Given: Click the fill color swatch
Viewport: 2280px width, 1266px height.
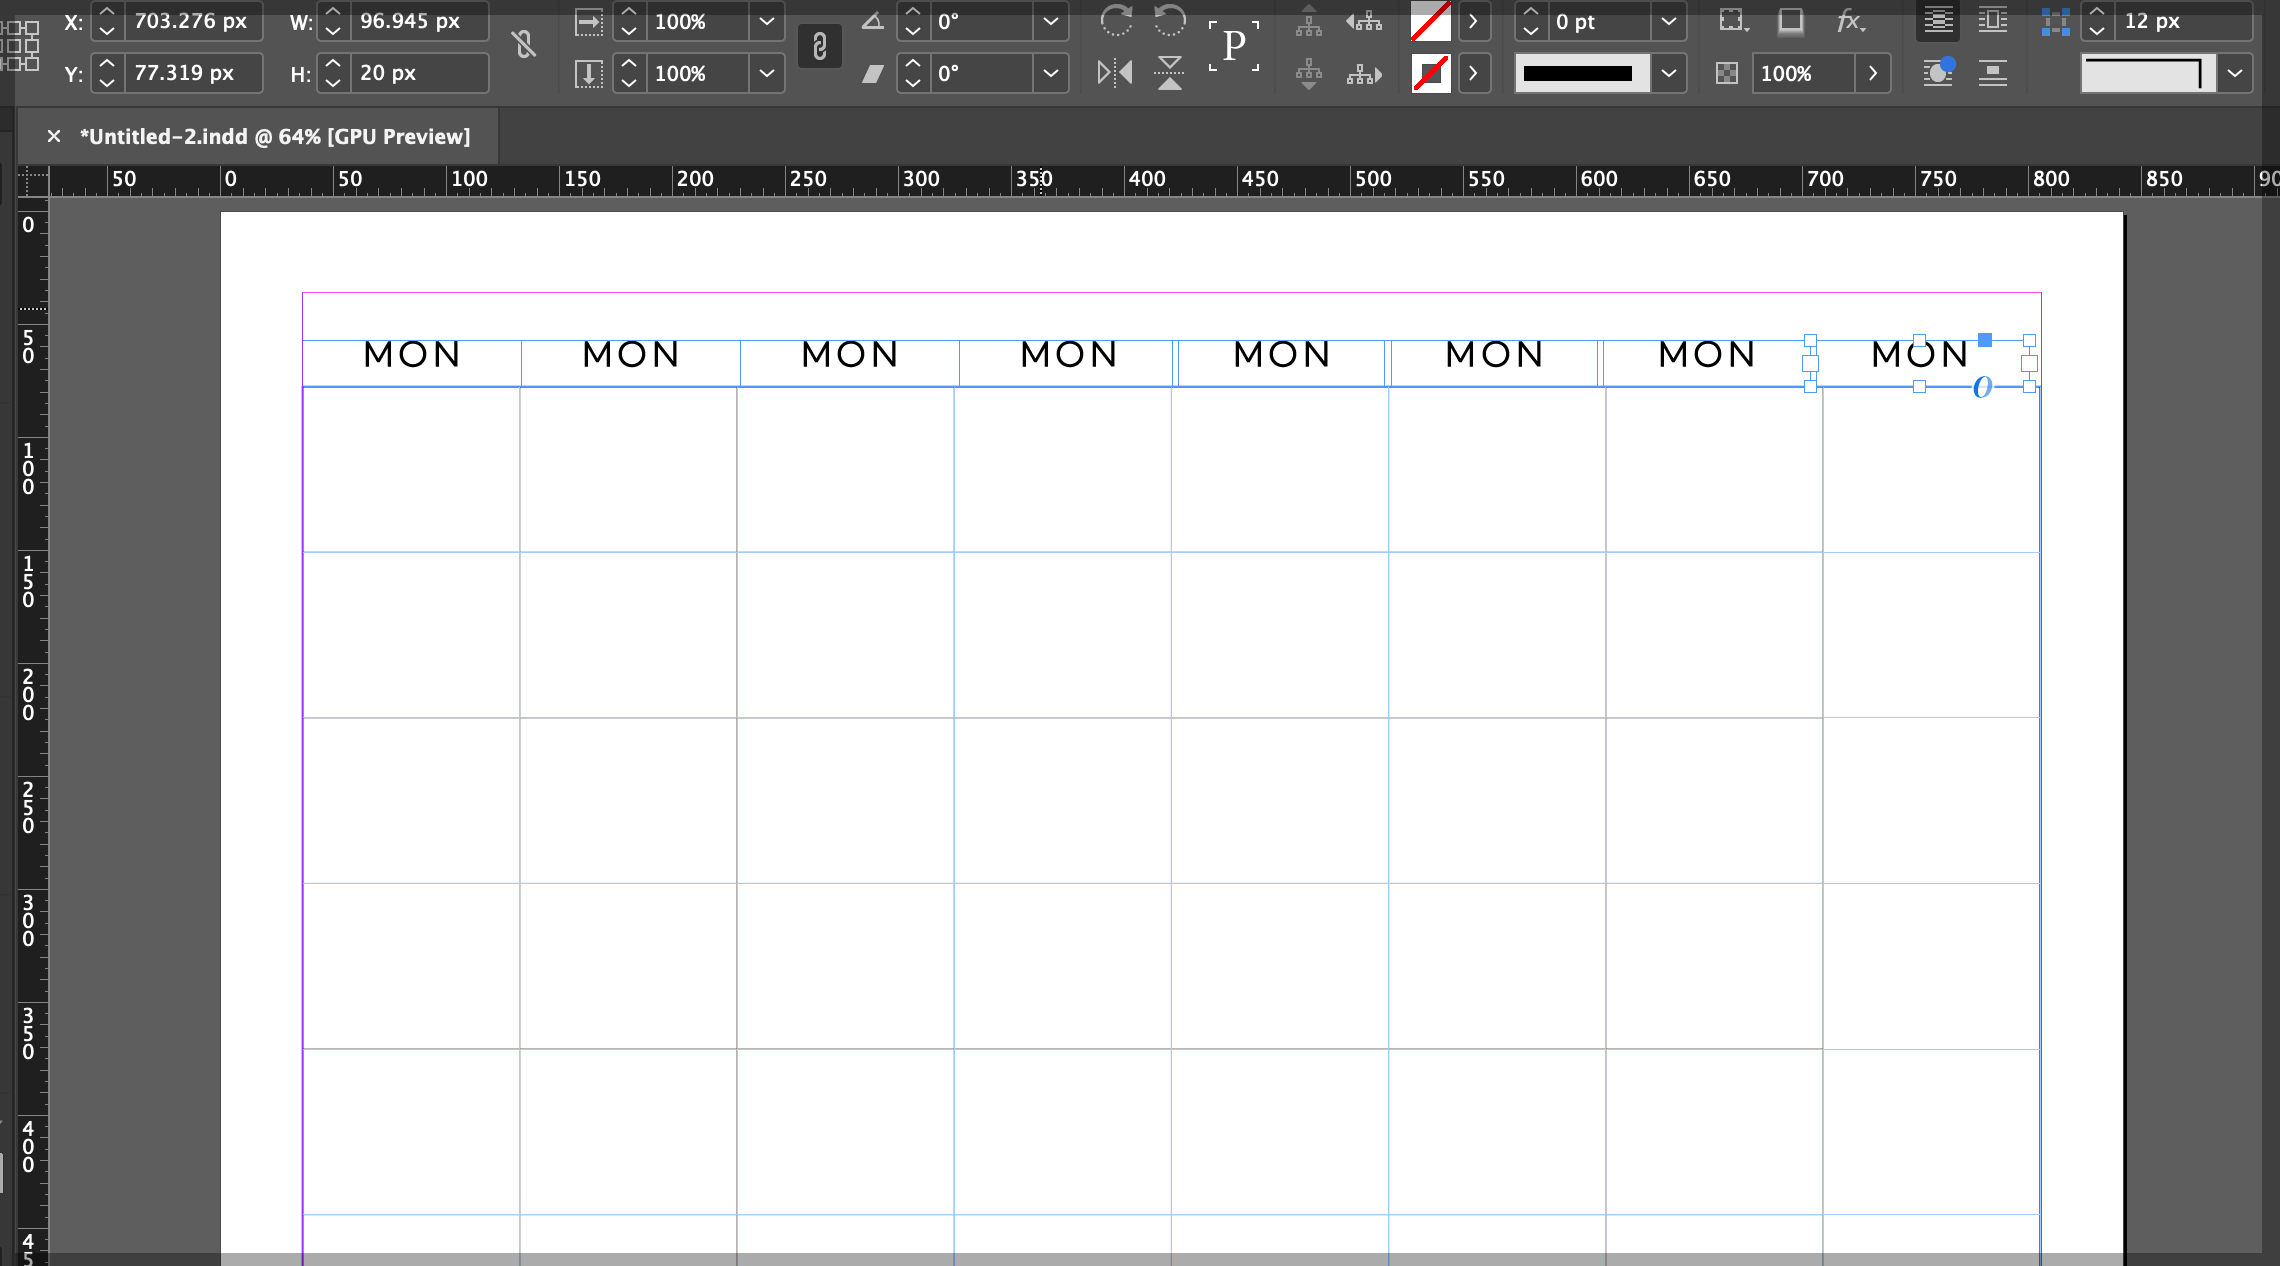Looking at the screenshot, I should coord(1430,21).
